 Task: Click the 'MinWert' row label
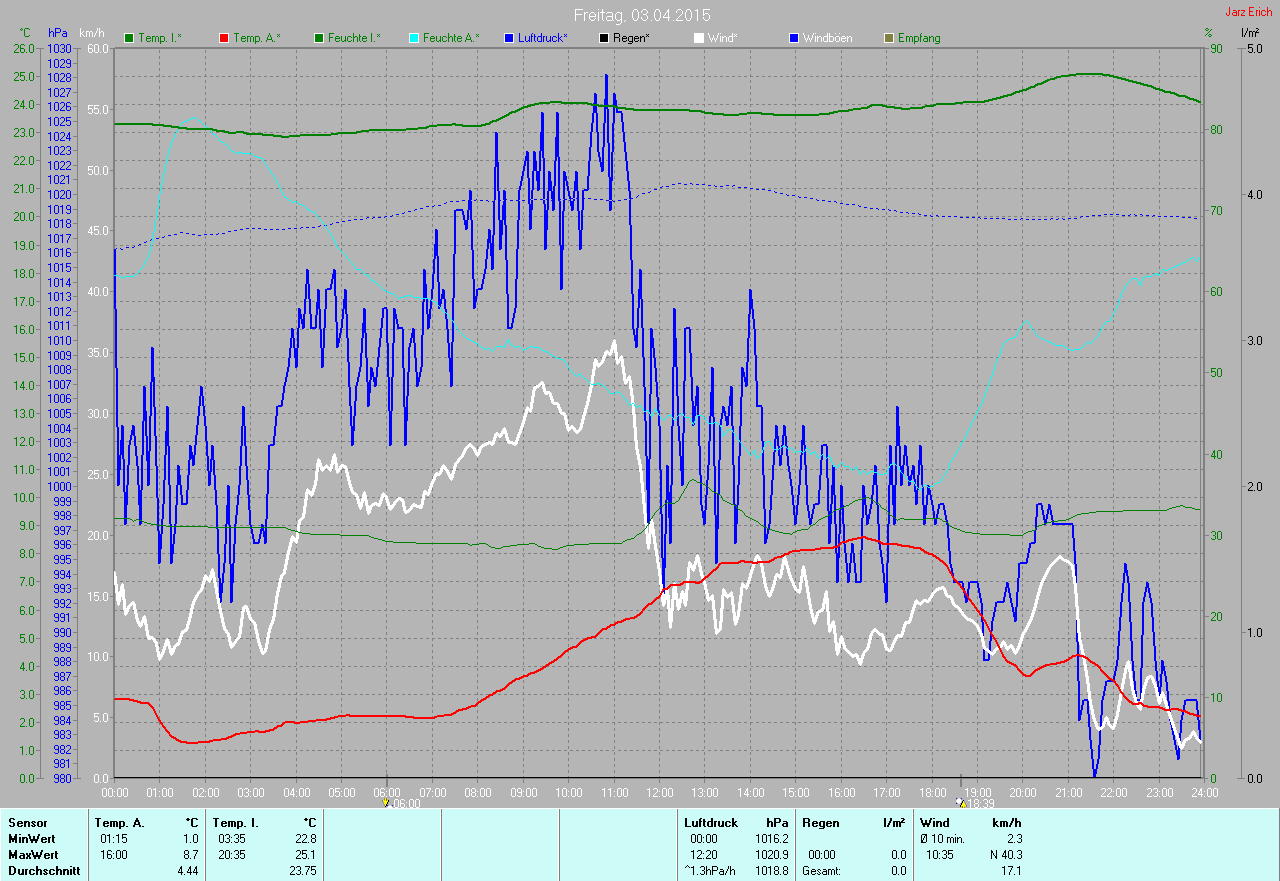click(x=31, y=839)
